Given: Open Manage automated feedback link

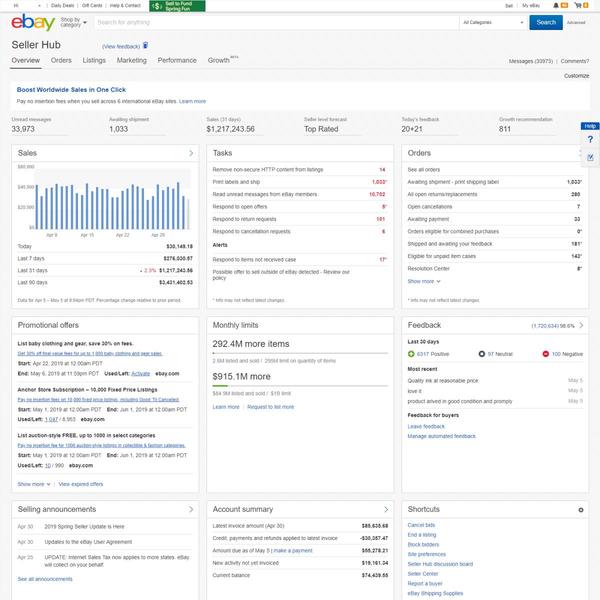Looking at the screenshot, I should pos(442,436).
